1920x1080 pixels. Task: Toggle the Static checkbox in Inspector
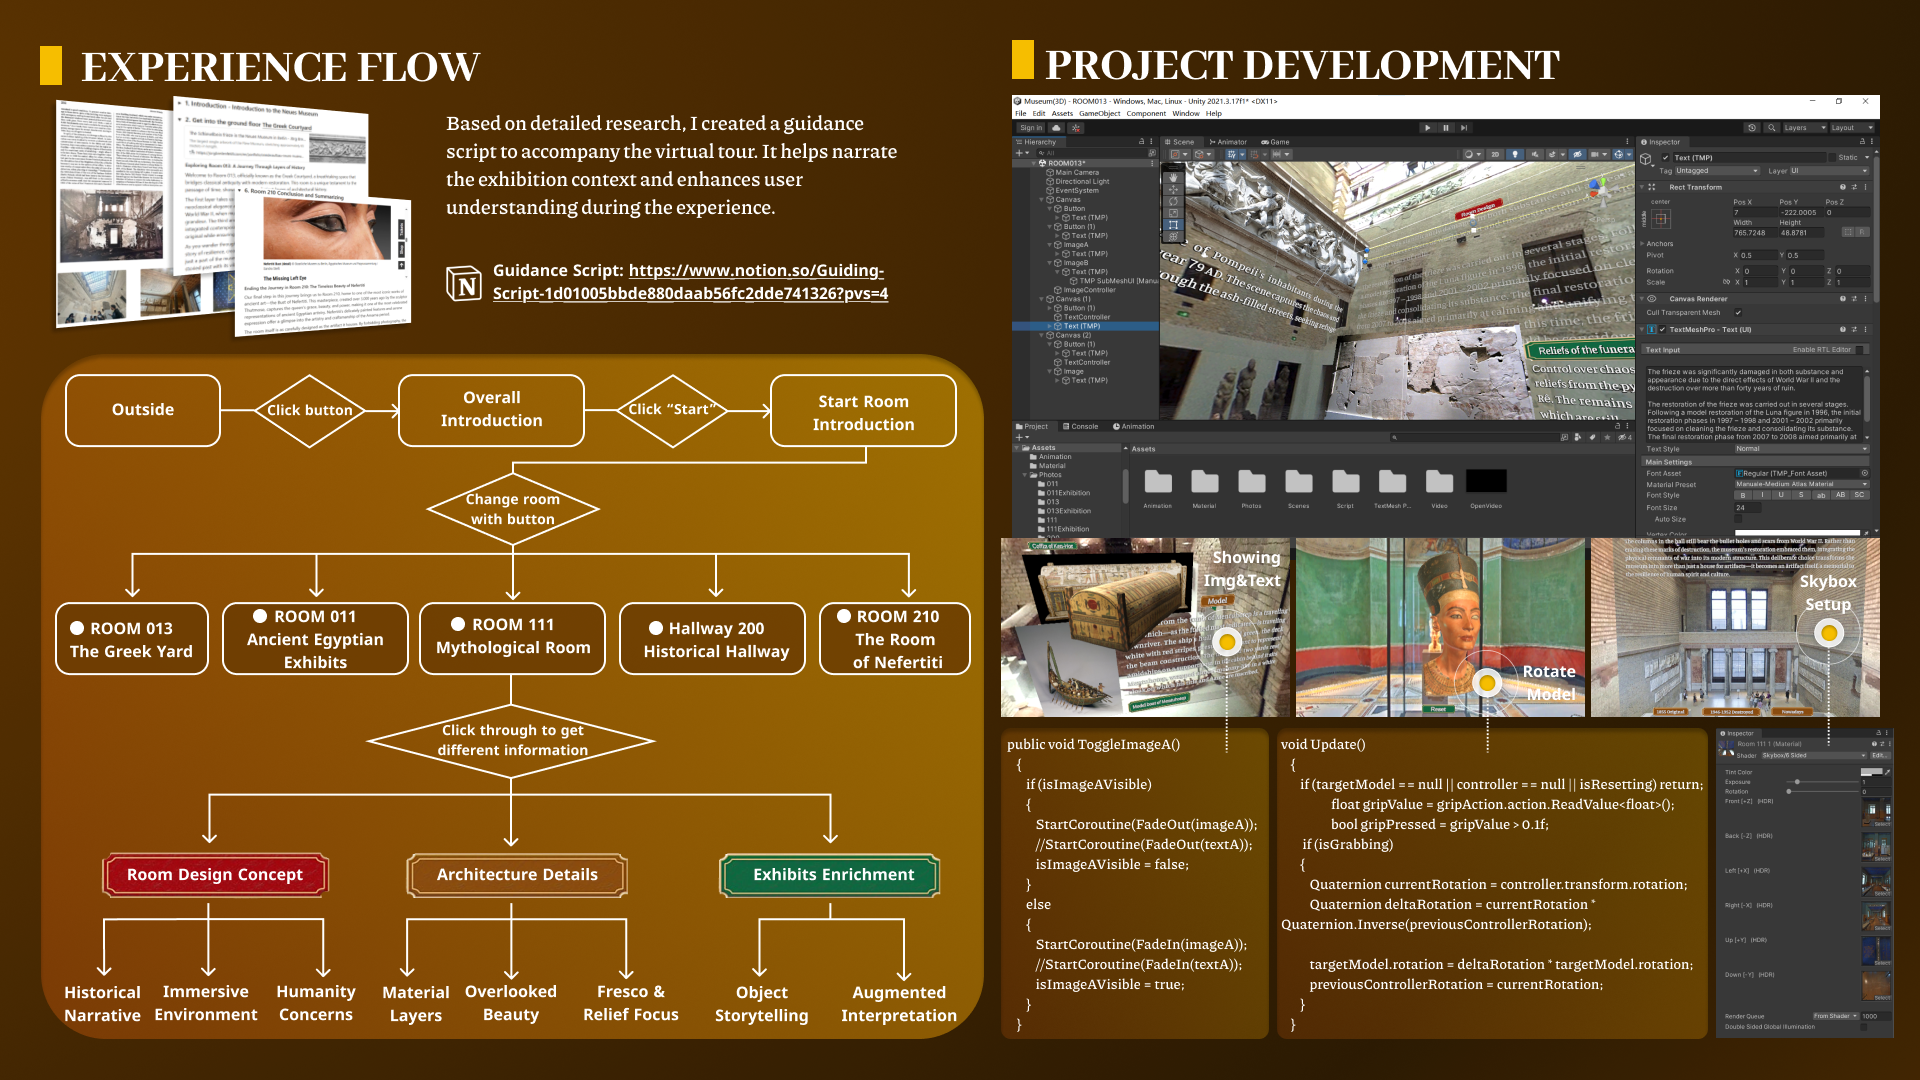coord(1832,157)
